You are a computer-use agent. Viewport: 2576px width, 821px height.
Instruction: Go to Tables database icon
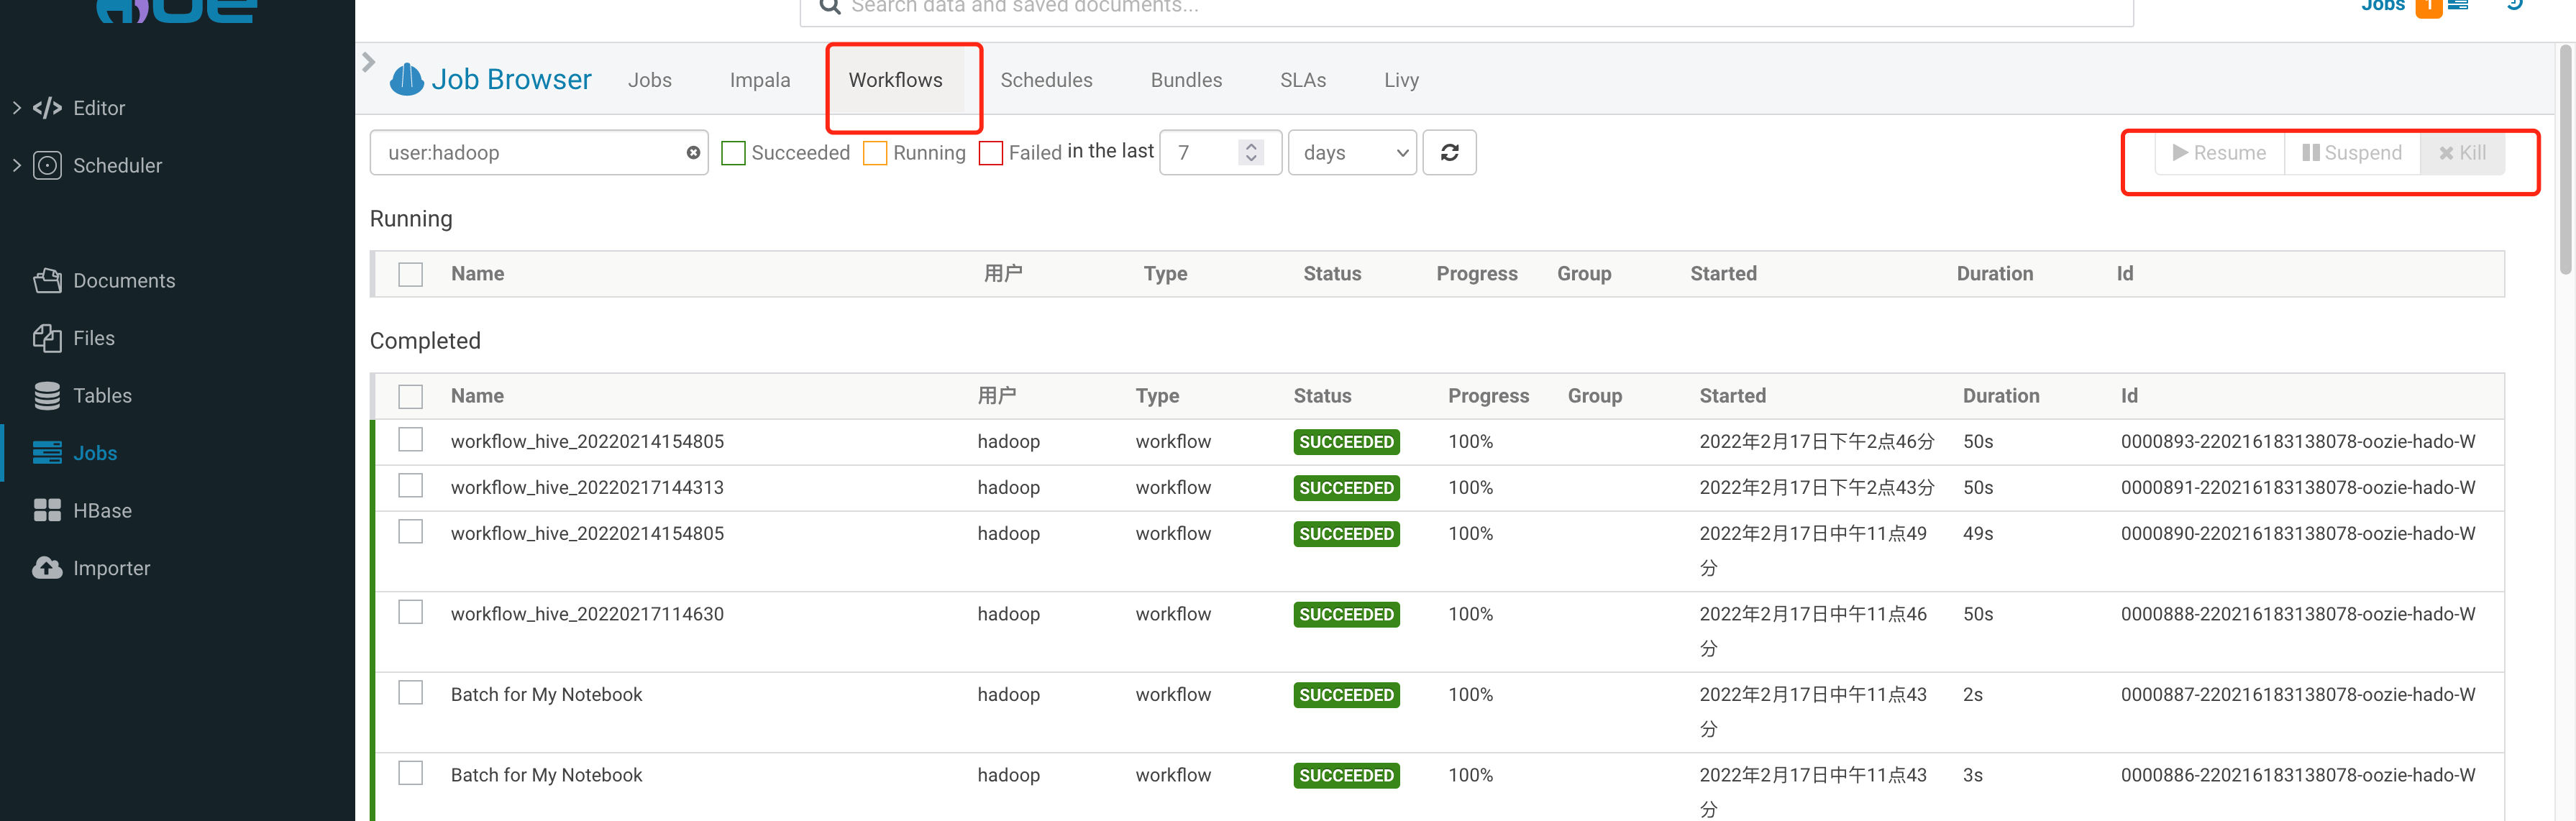pyautogui.click(x=47, y=395)
